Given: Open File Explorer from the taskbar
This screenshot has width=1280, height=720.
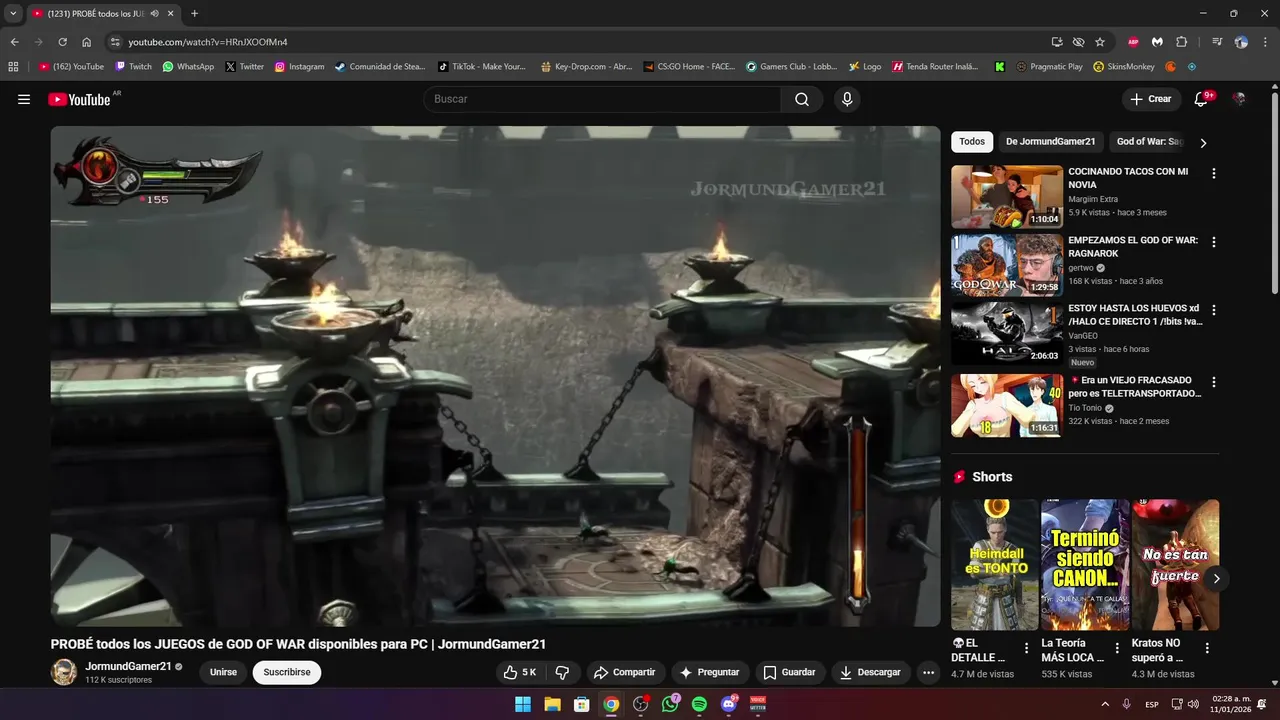Looking at the screenshot, I should 552,704.
